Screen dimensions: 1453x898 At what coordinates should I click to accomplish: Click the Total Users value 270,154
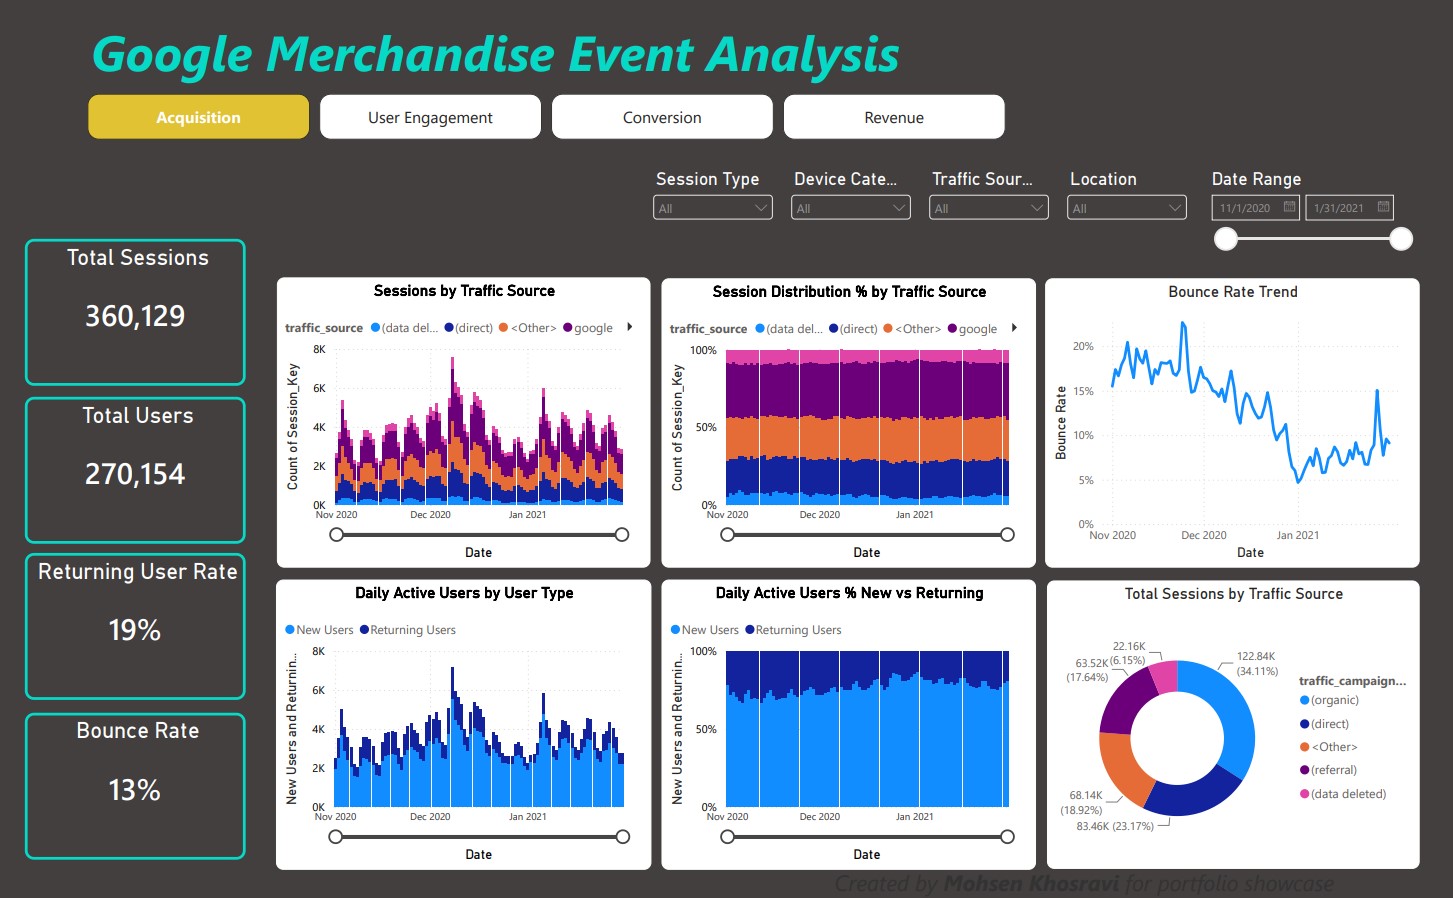135,474
